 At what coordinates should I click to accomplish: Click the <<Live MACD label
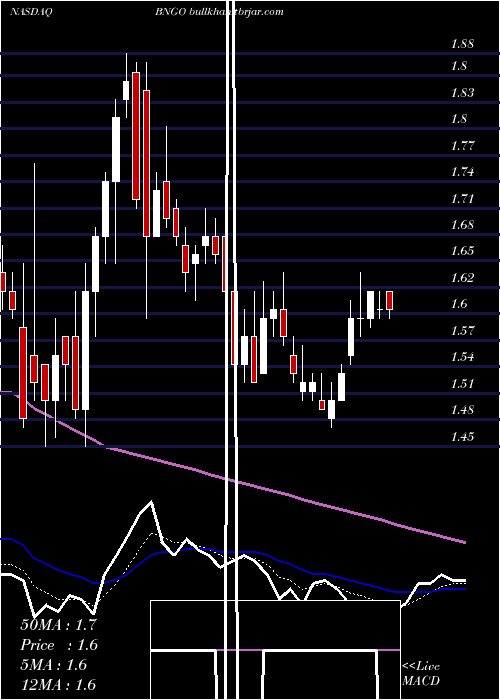click(421, 674)
